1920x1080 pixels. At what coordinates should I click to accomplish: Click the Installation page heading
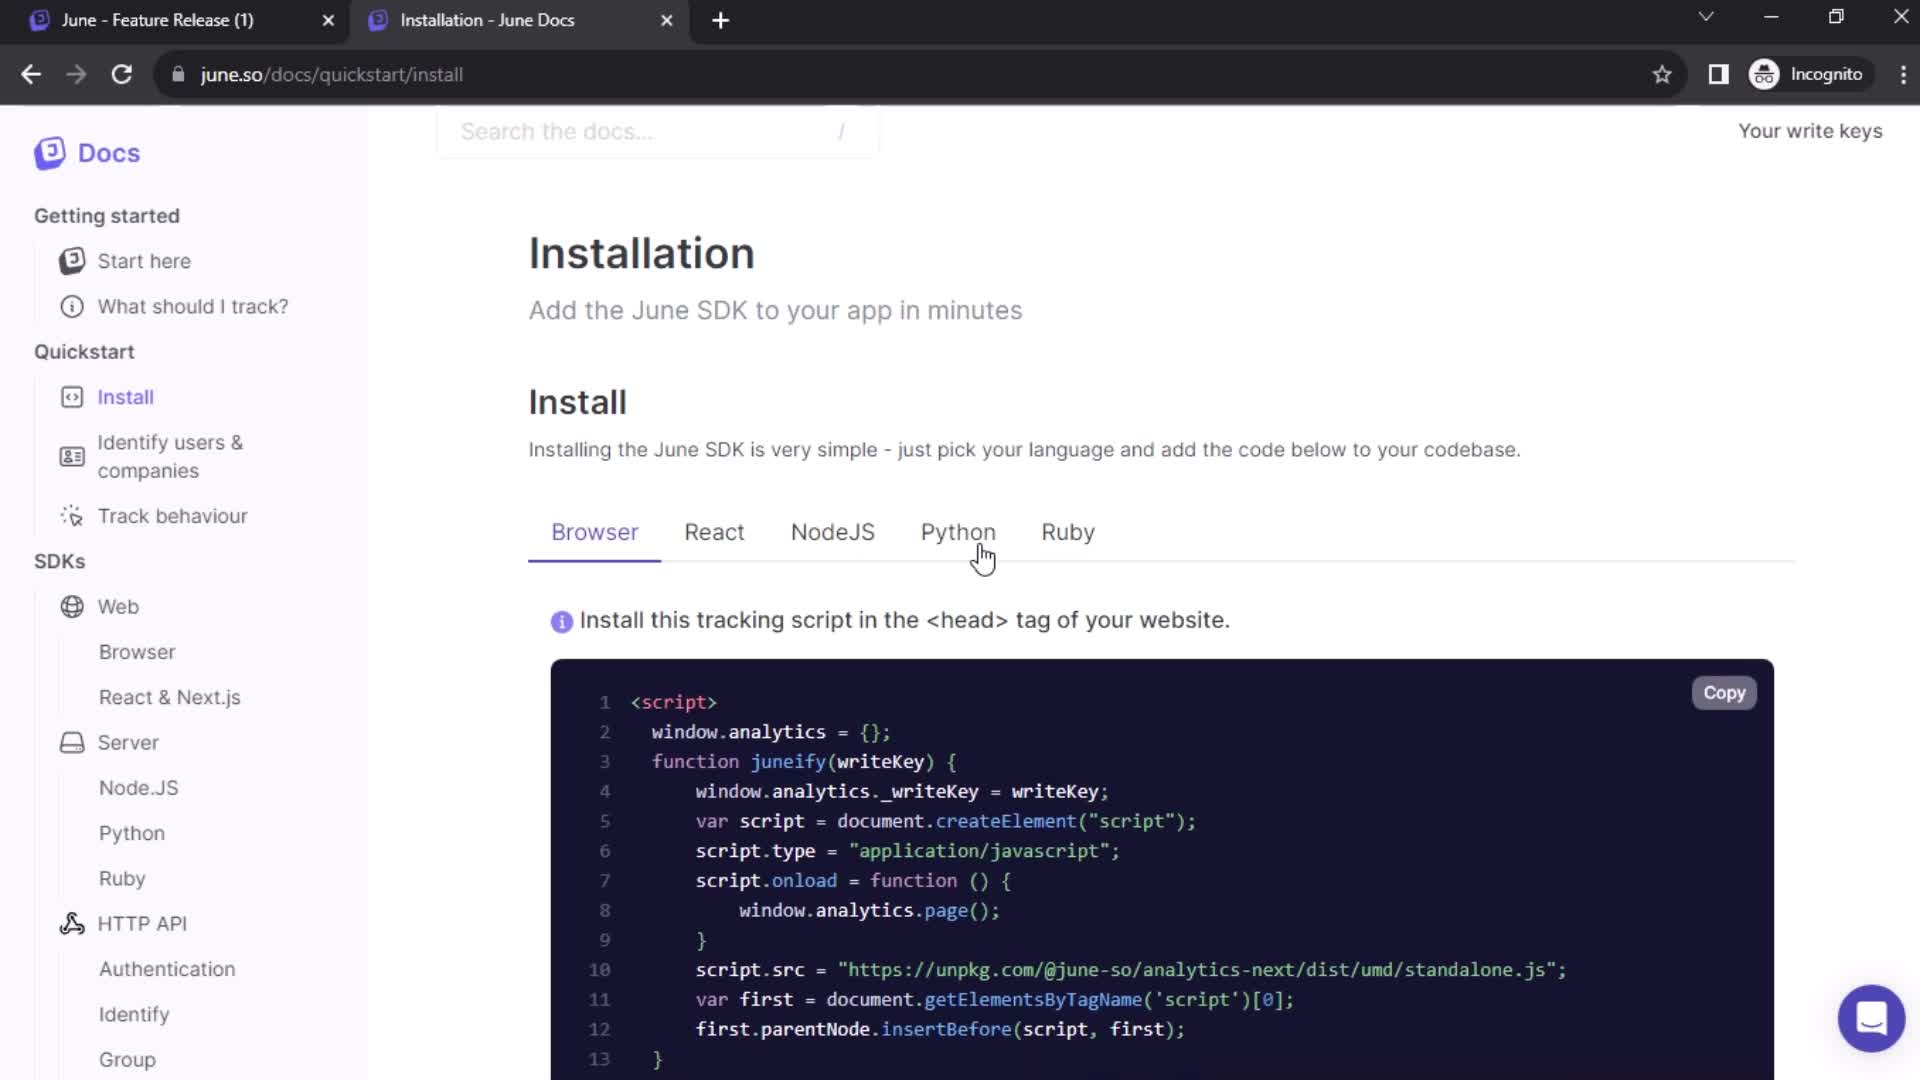coord(641,253)
